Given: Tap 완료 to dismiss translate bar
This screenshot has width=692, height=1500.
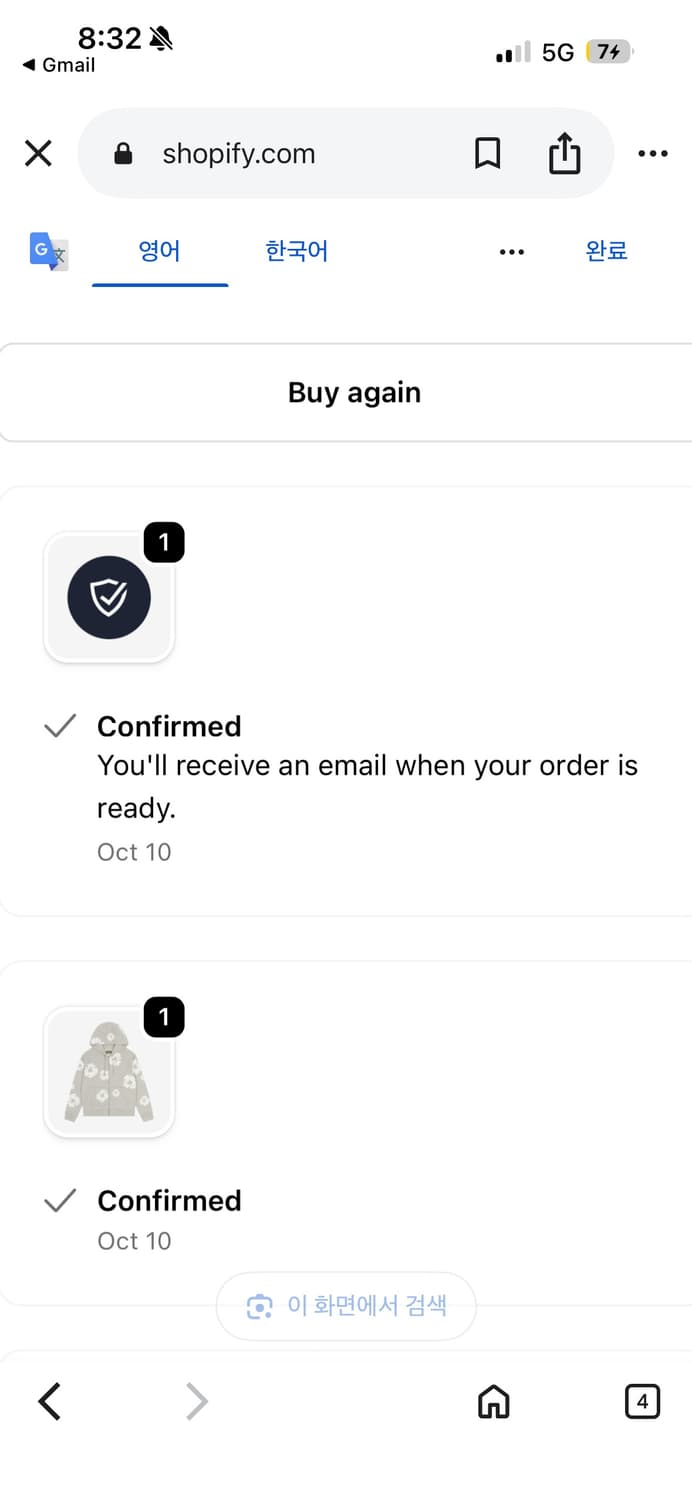Looking at the screenshot, I should click(606, 250).
